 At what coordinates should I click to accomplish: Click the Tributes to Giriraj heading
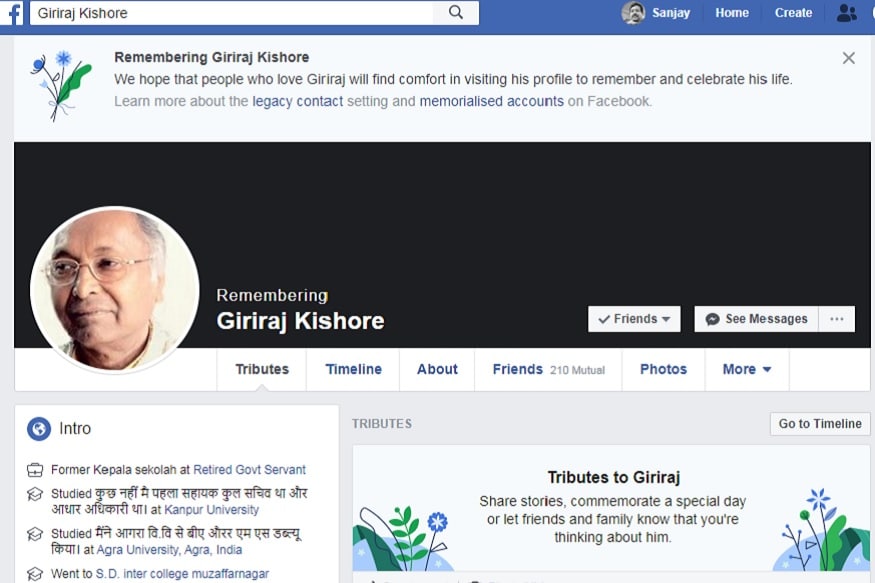click(614, 478)
